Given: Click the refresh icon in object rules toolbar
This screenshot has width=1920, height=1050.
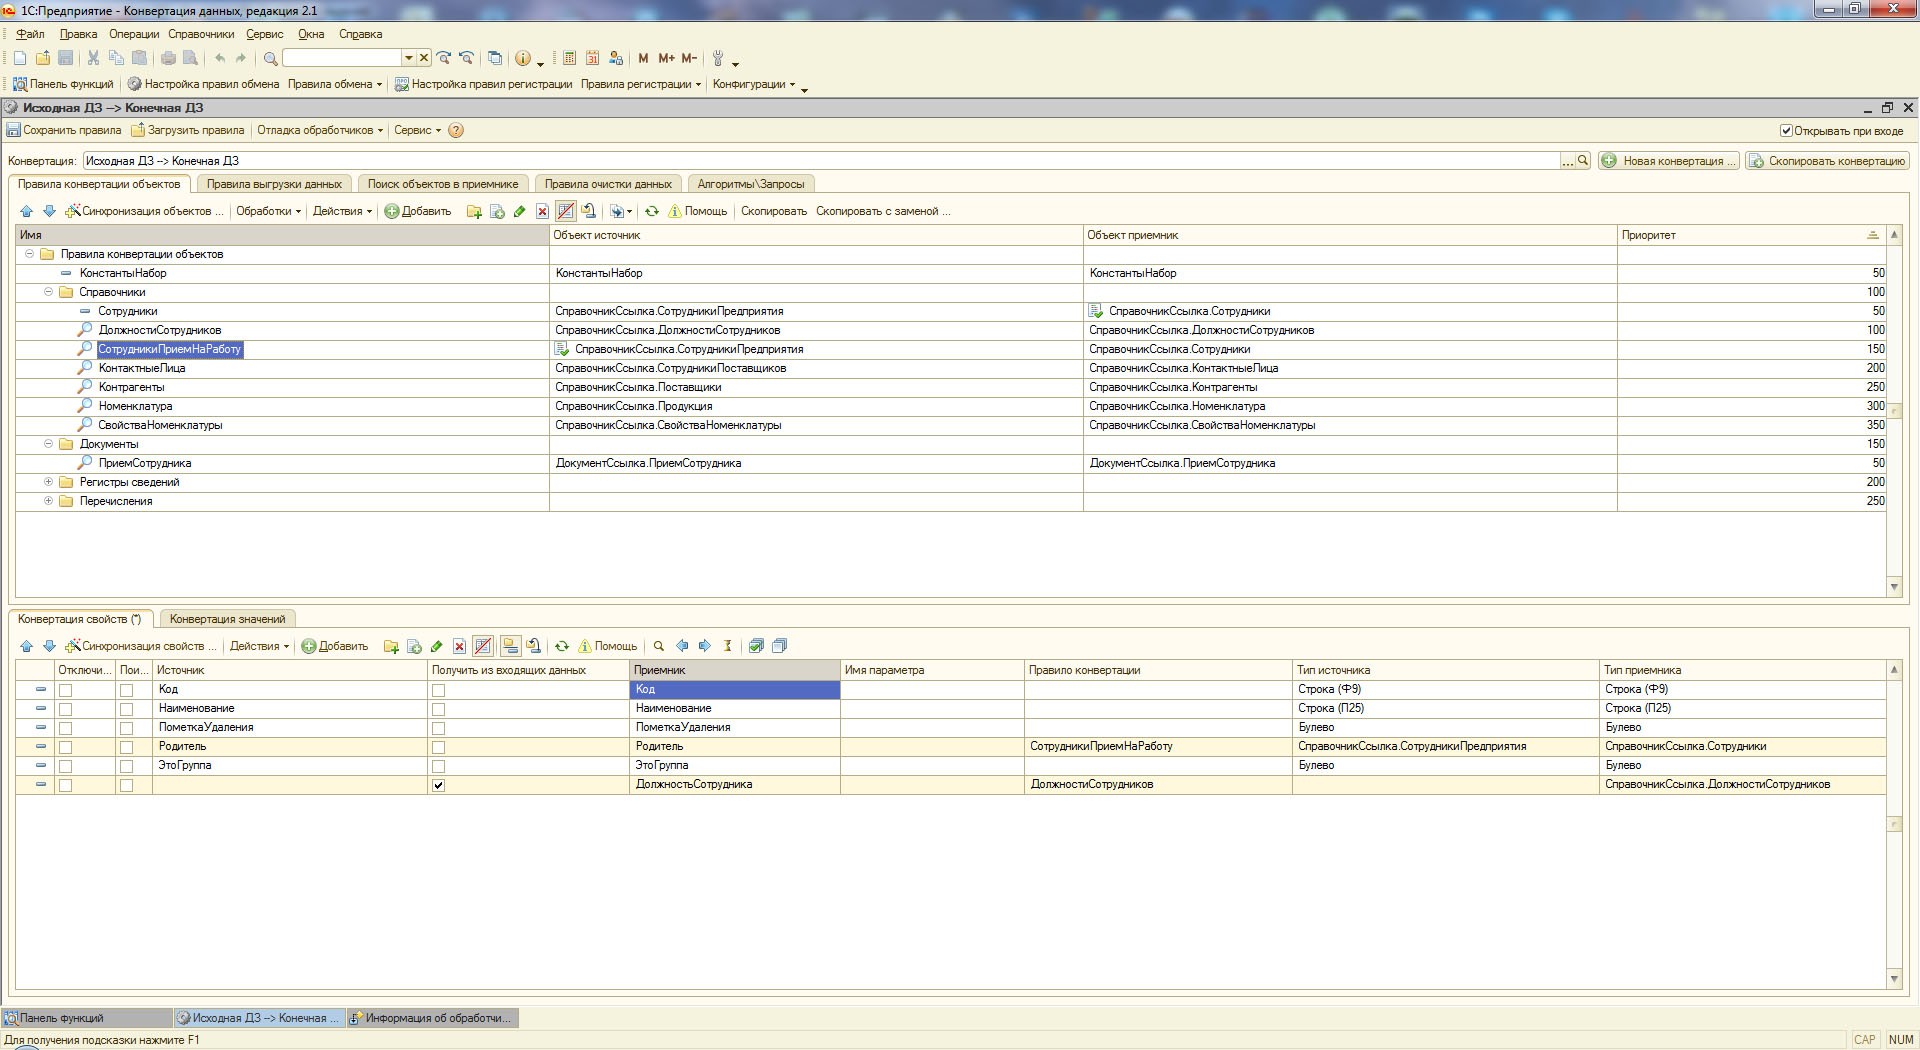Looking at the screenshot, I should (652, 211).
